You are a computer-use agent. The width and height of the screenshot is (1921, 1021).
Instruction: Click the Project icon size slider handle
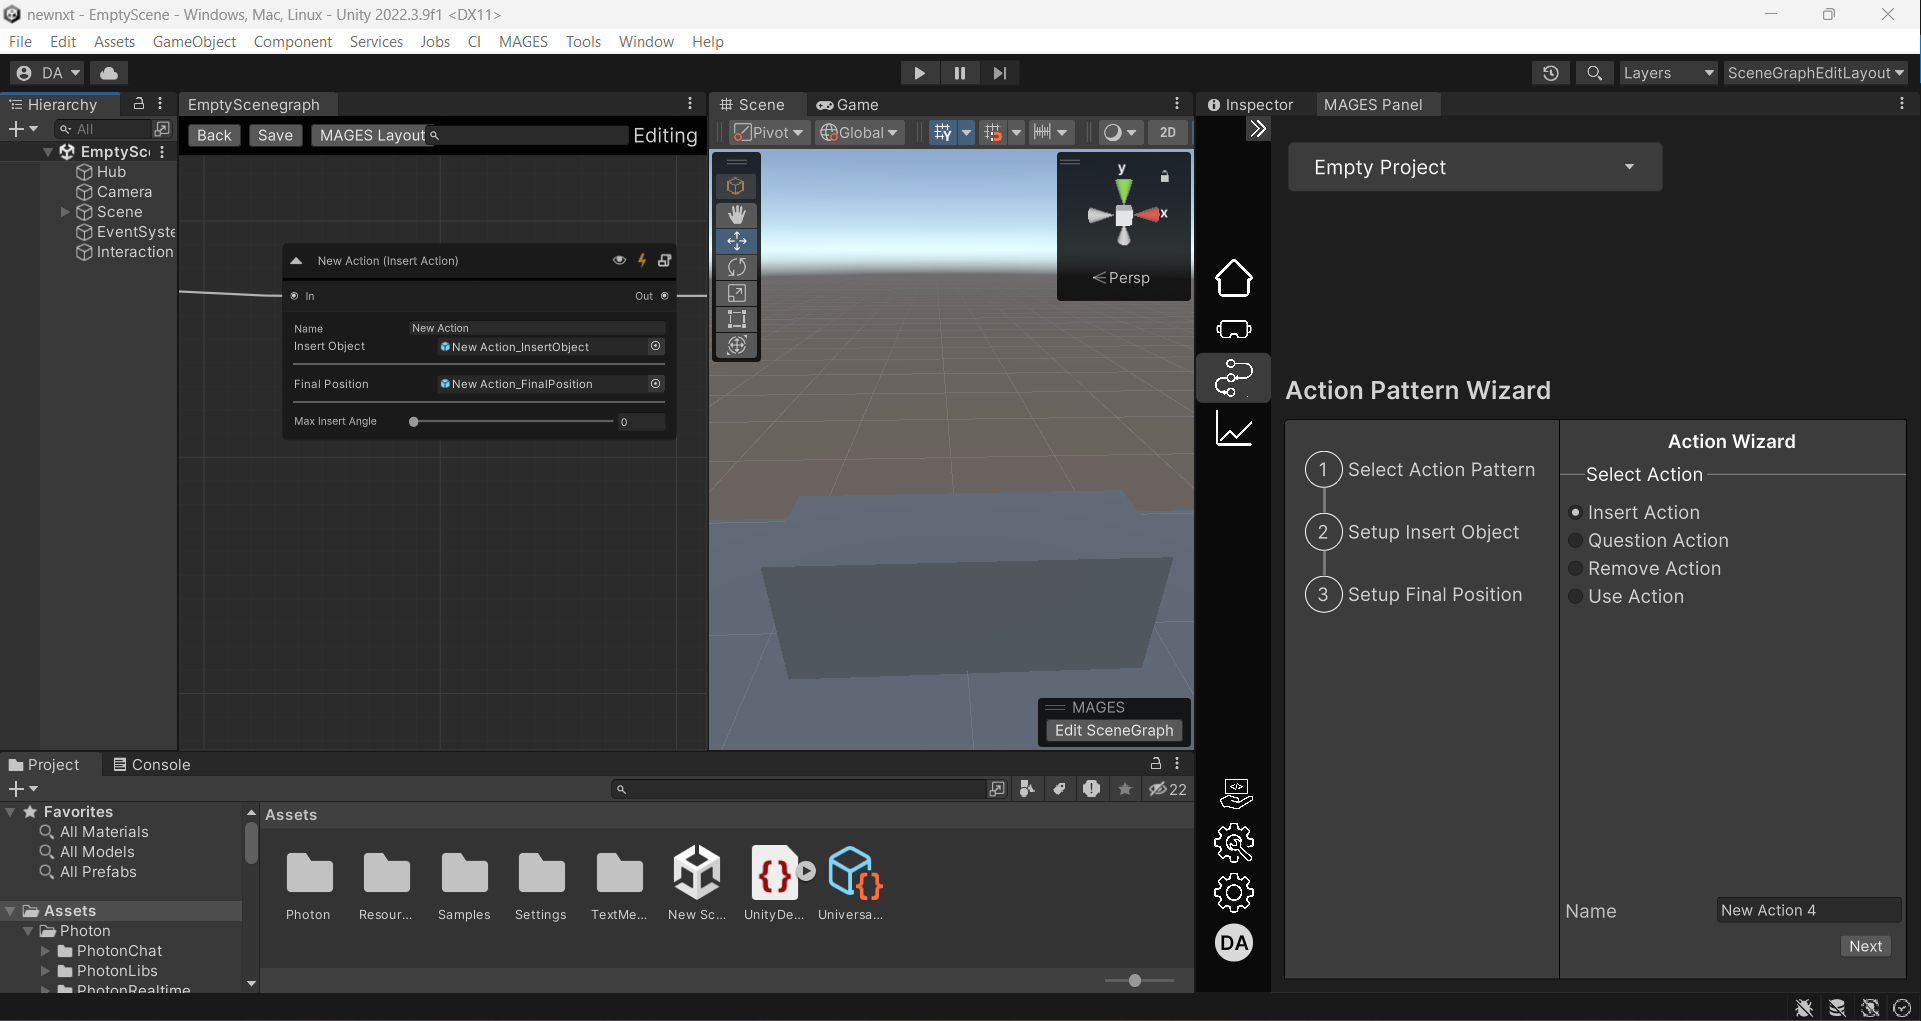pyautogui.click(x=1135, y=980)
